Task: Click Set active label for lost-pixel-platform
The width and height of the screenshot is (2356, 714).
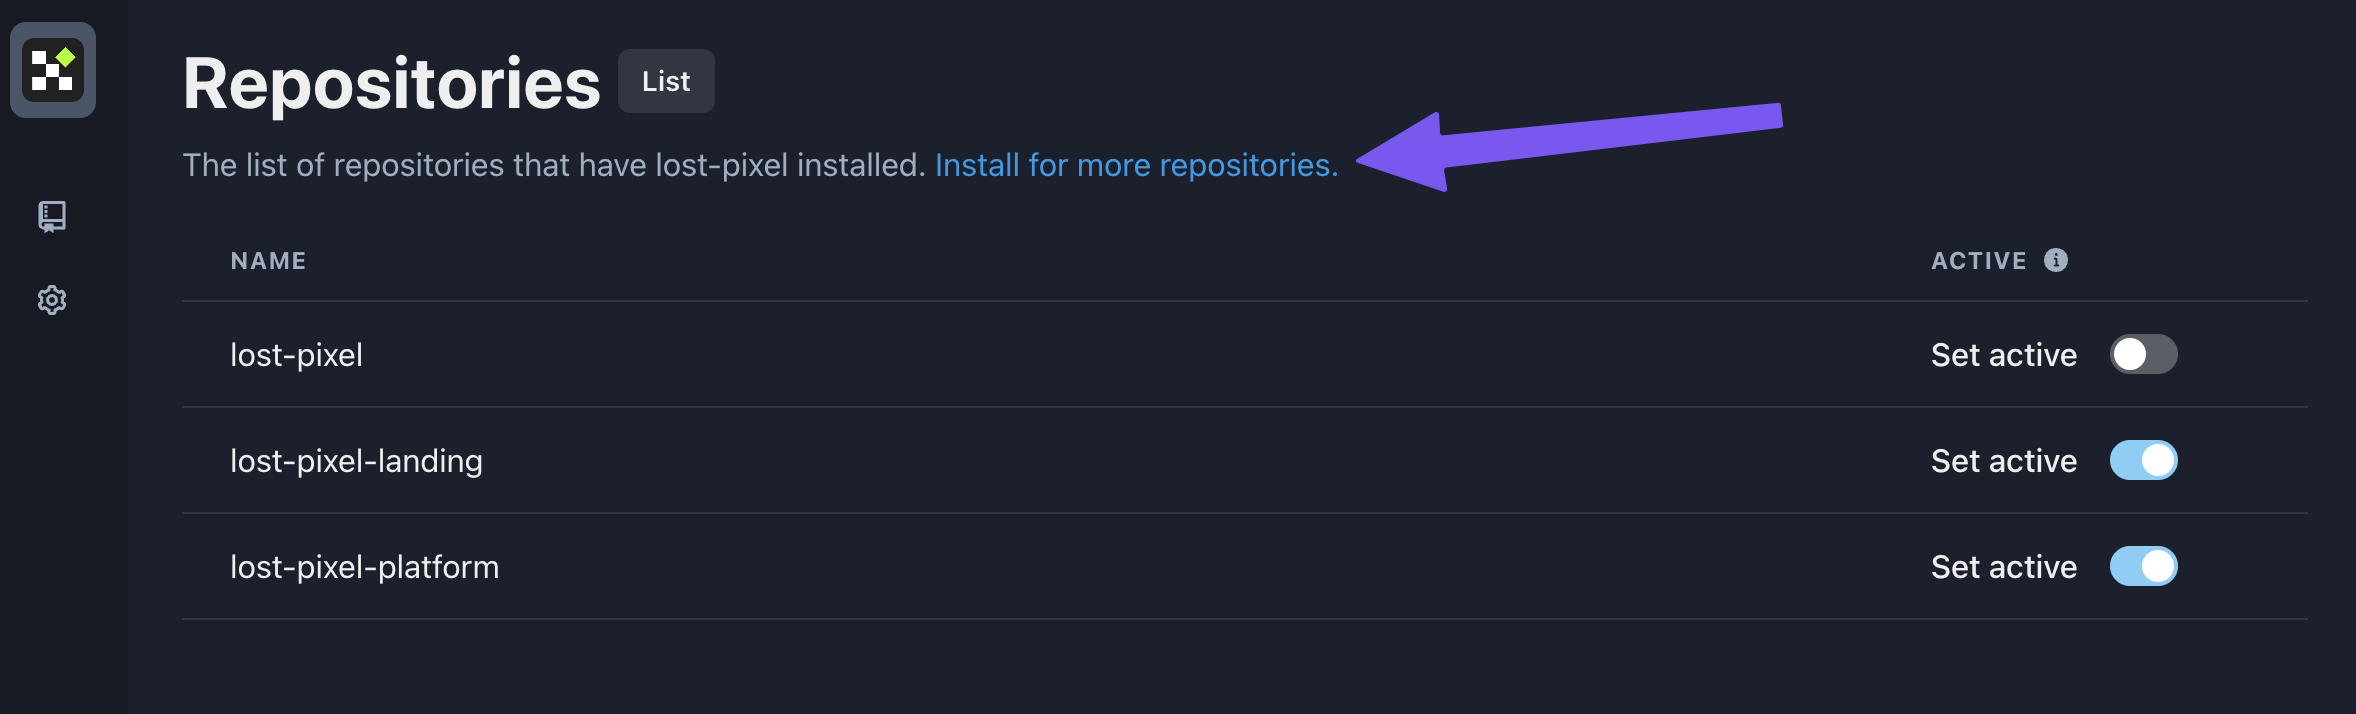Action: [2003, 567]
